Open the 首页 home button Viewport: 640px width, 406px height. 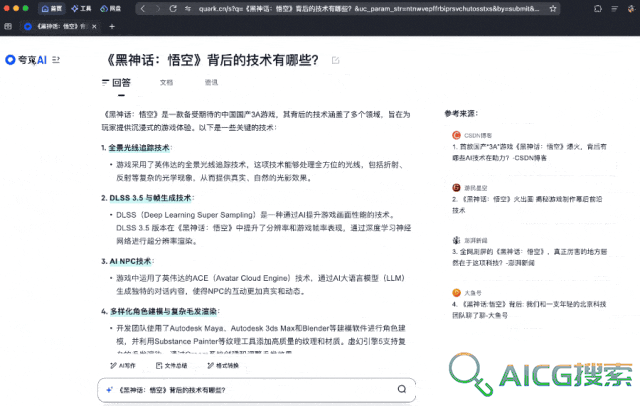[x=51, y=9]
